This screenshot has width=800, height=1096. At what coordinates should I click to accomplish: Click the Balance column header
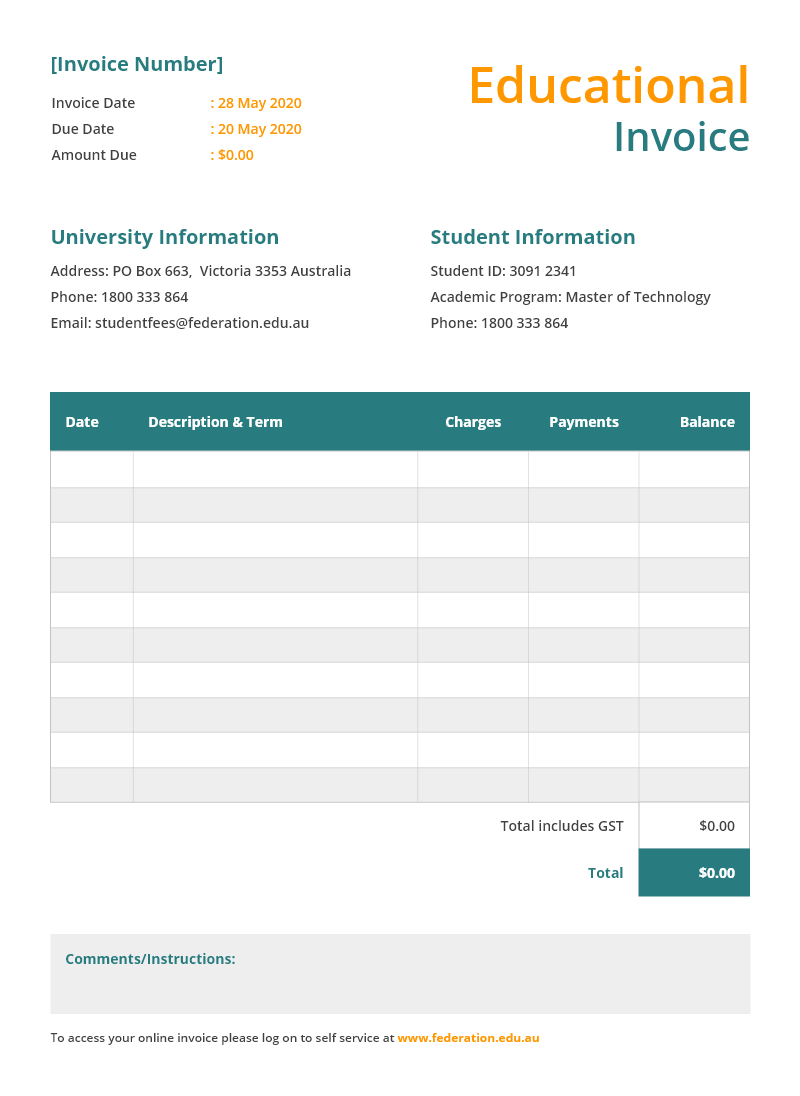click(707, 422)
